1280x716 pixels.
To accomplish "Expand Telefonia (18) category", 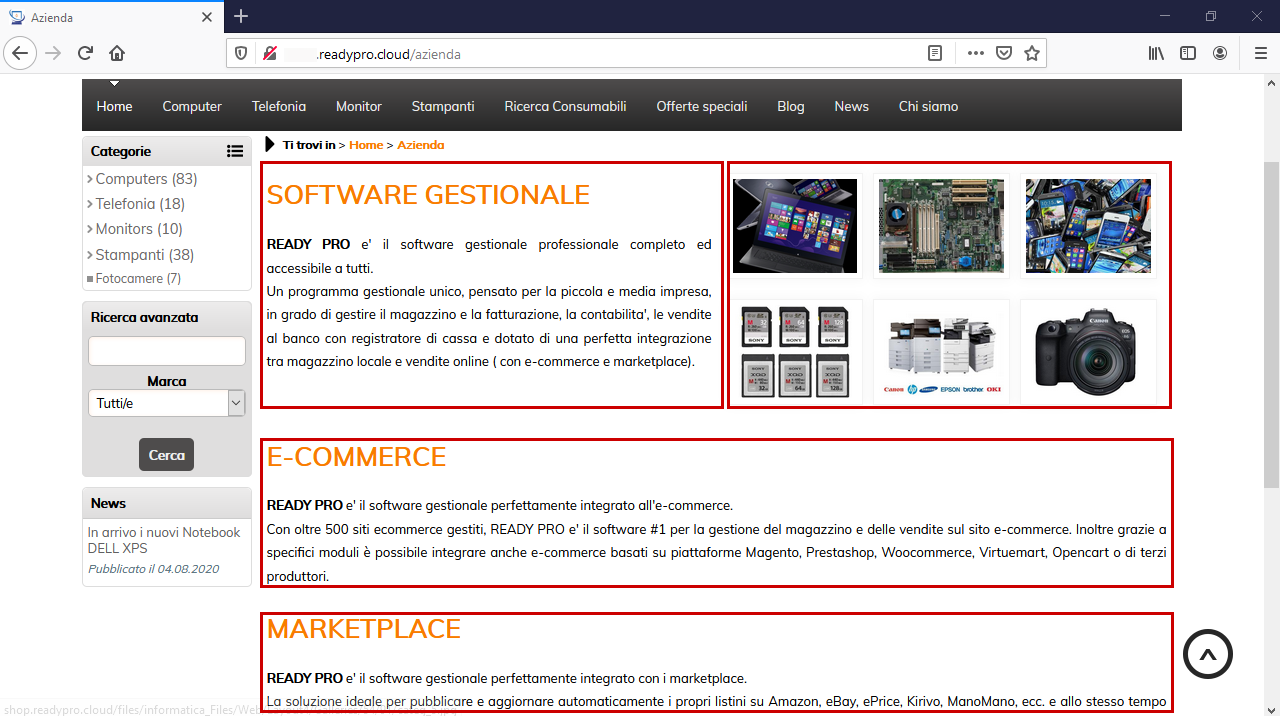I will pos(140,204).
